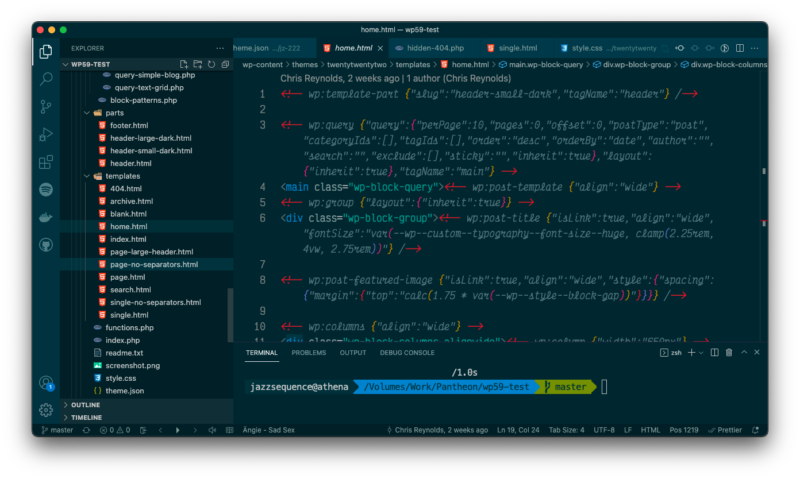Open the Manage gear settings icon

click(46, 410)
